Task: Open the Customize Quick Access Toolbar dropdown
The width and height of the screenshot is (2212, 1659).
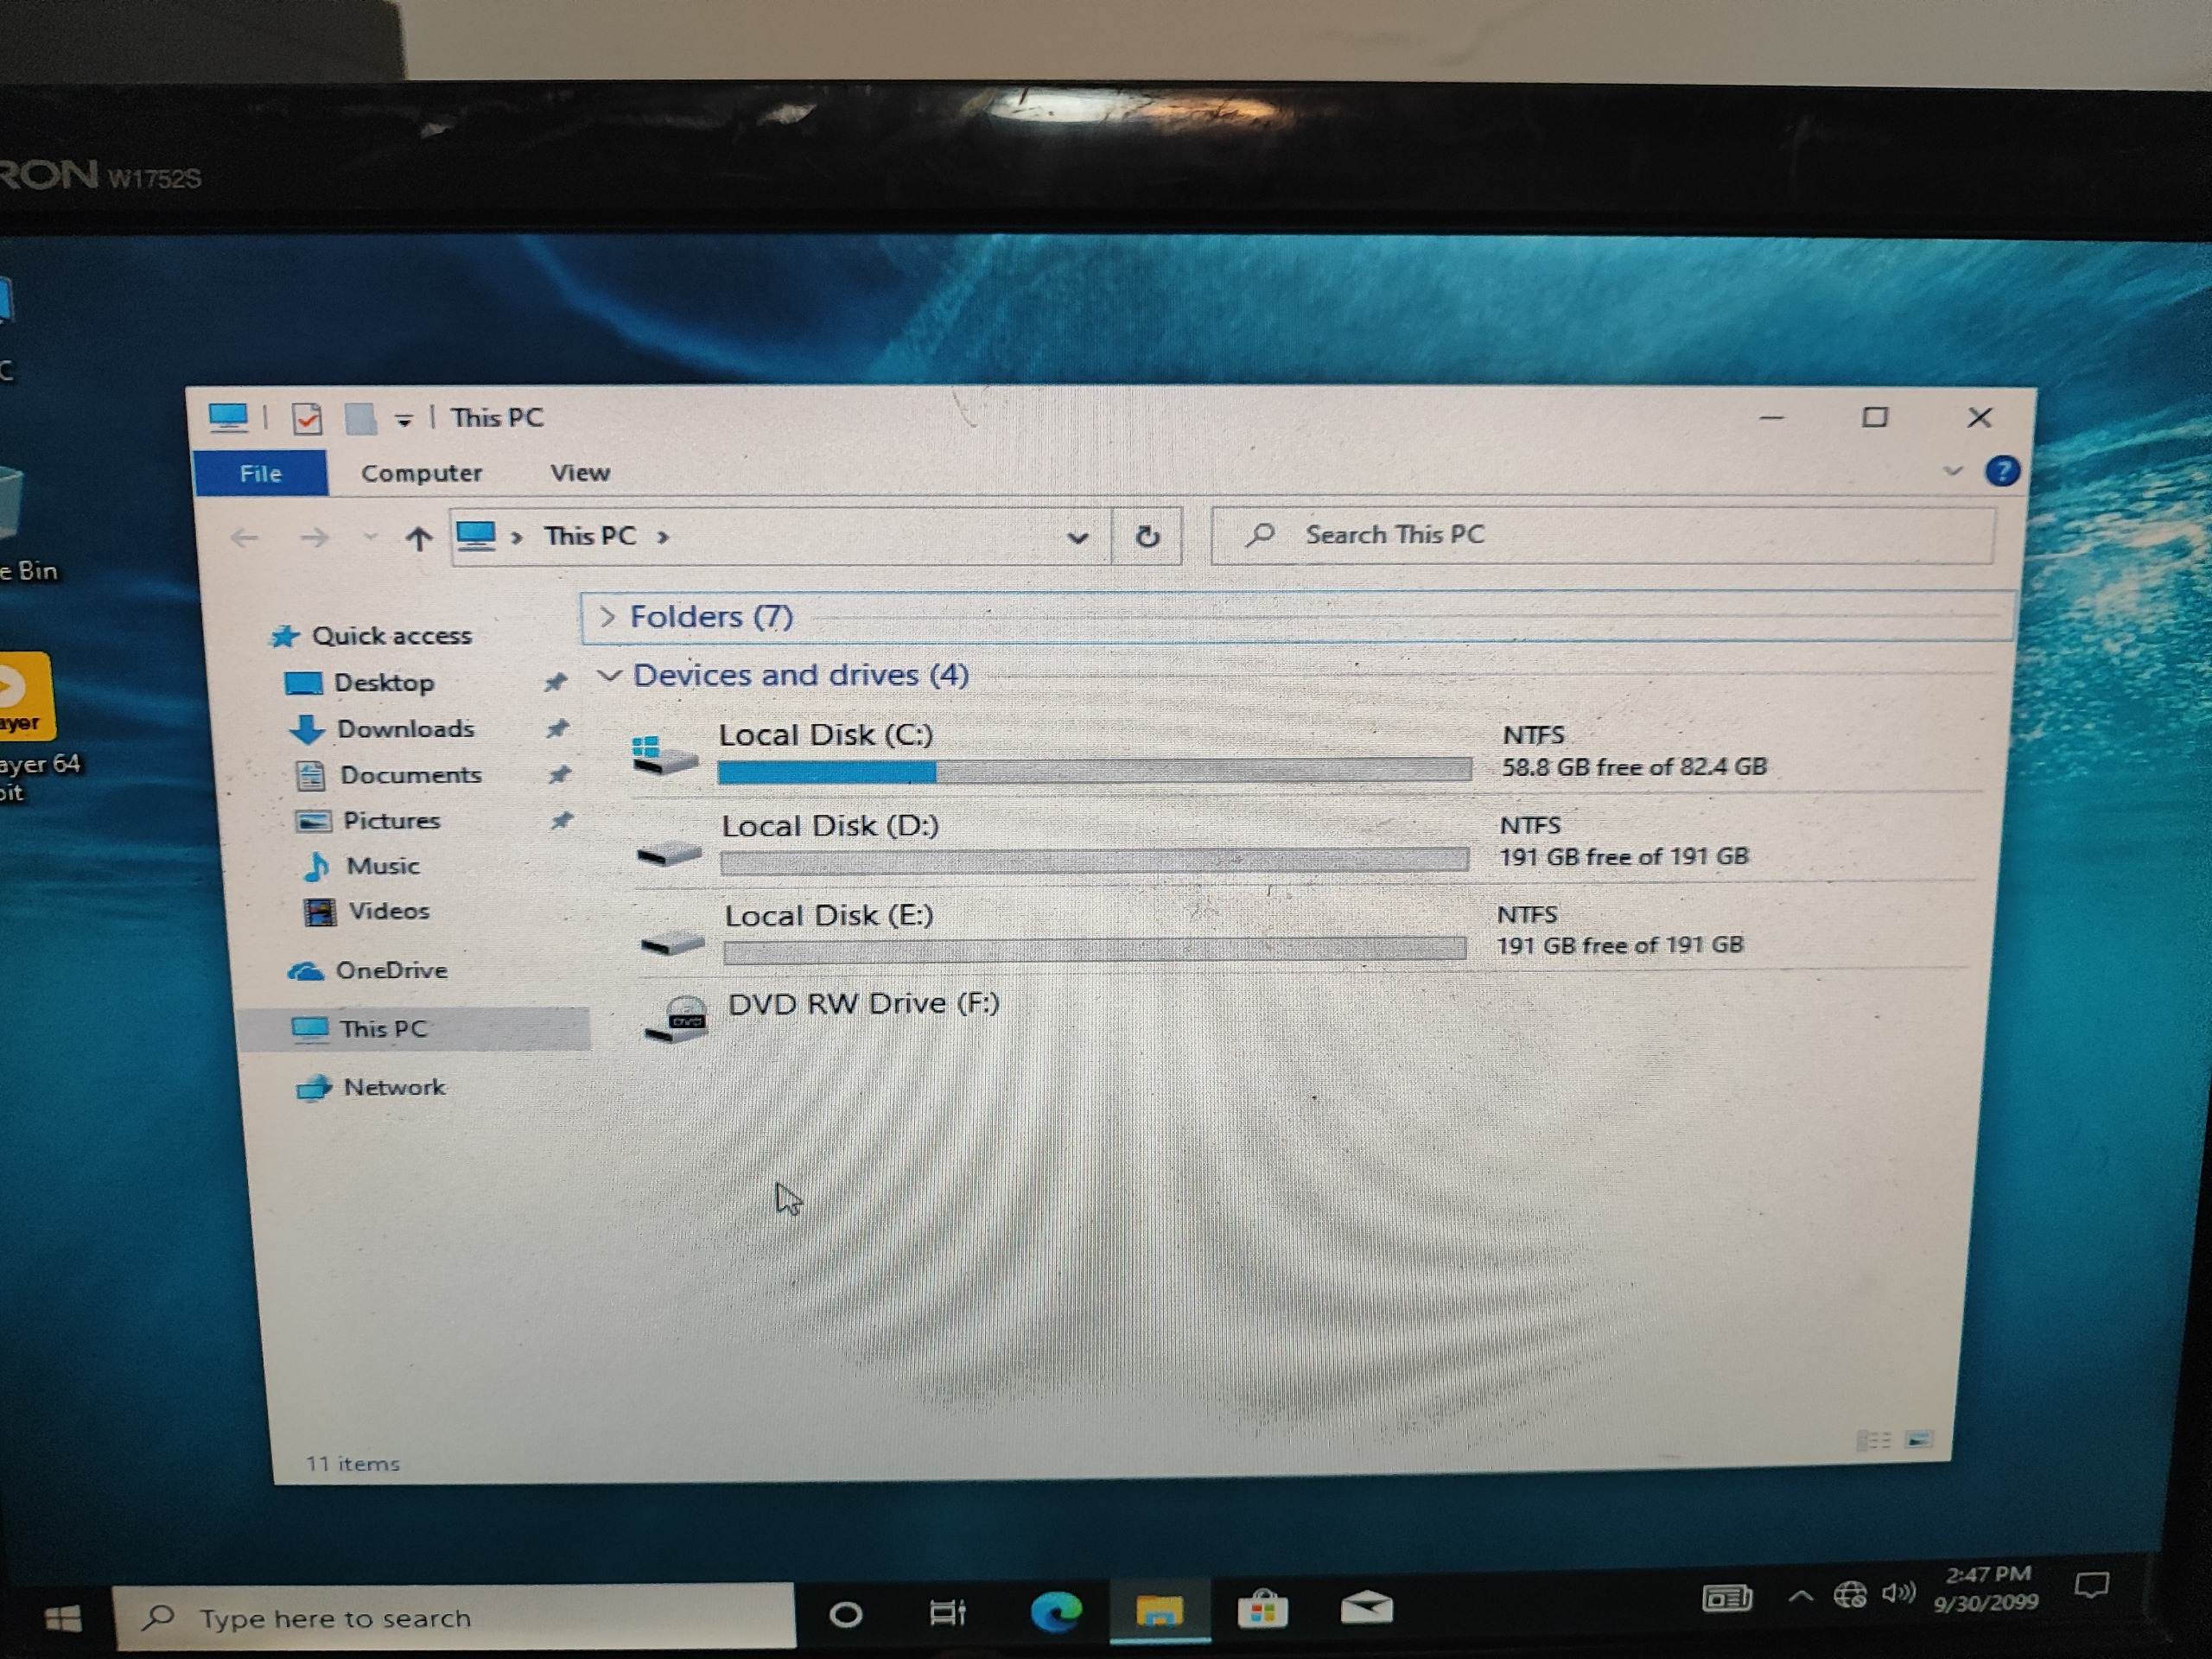Action: (403, 420)
